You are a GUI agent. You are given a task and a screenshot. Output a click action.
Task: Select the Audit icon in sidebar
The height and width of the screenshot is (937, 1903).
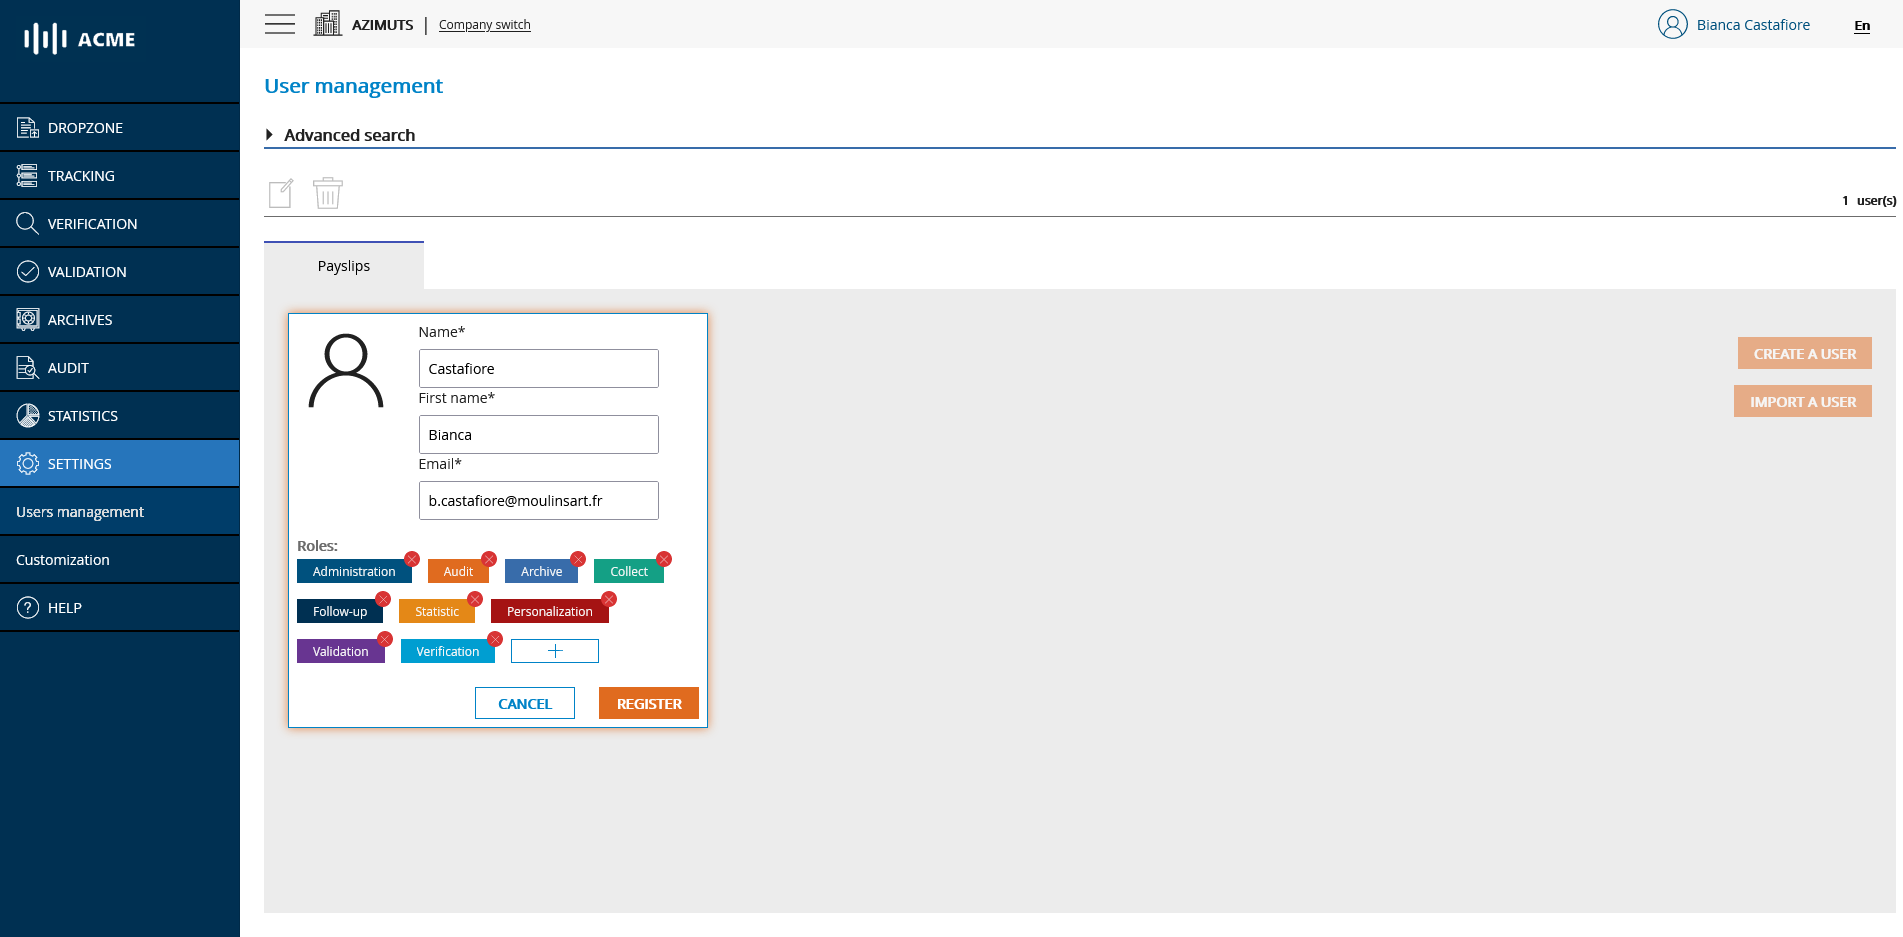point(27,367)
